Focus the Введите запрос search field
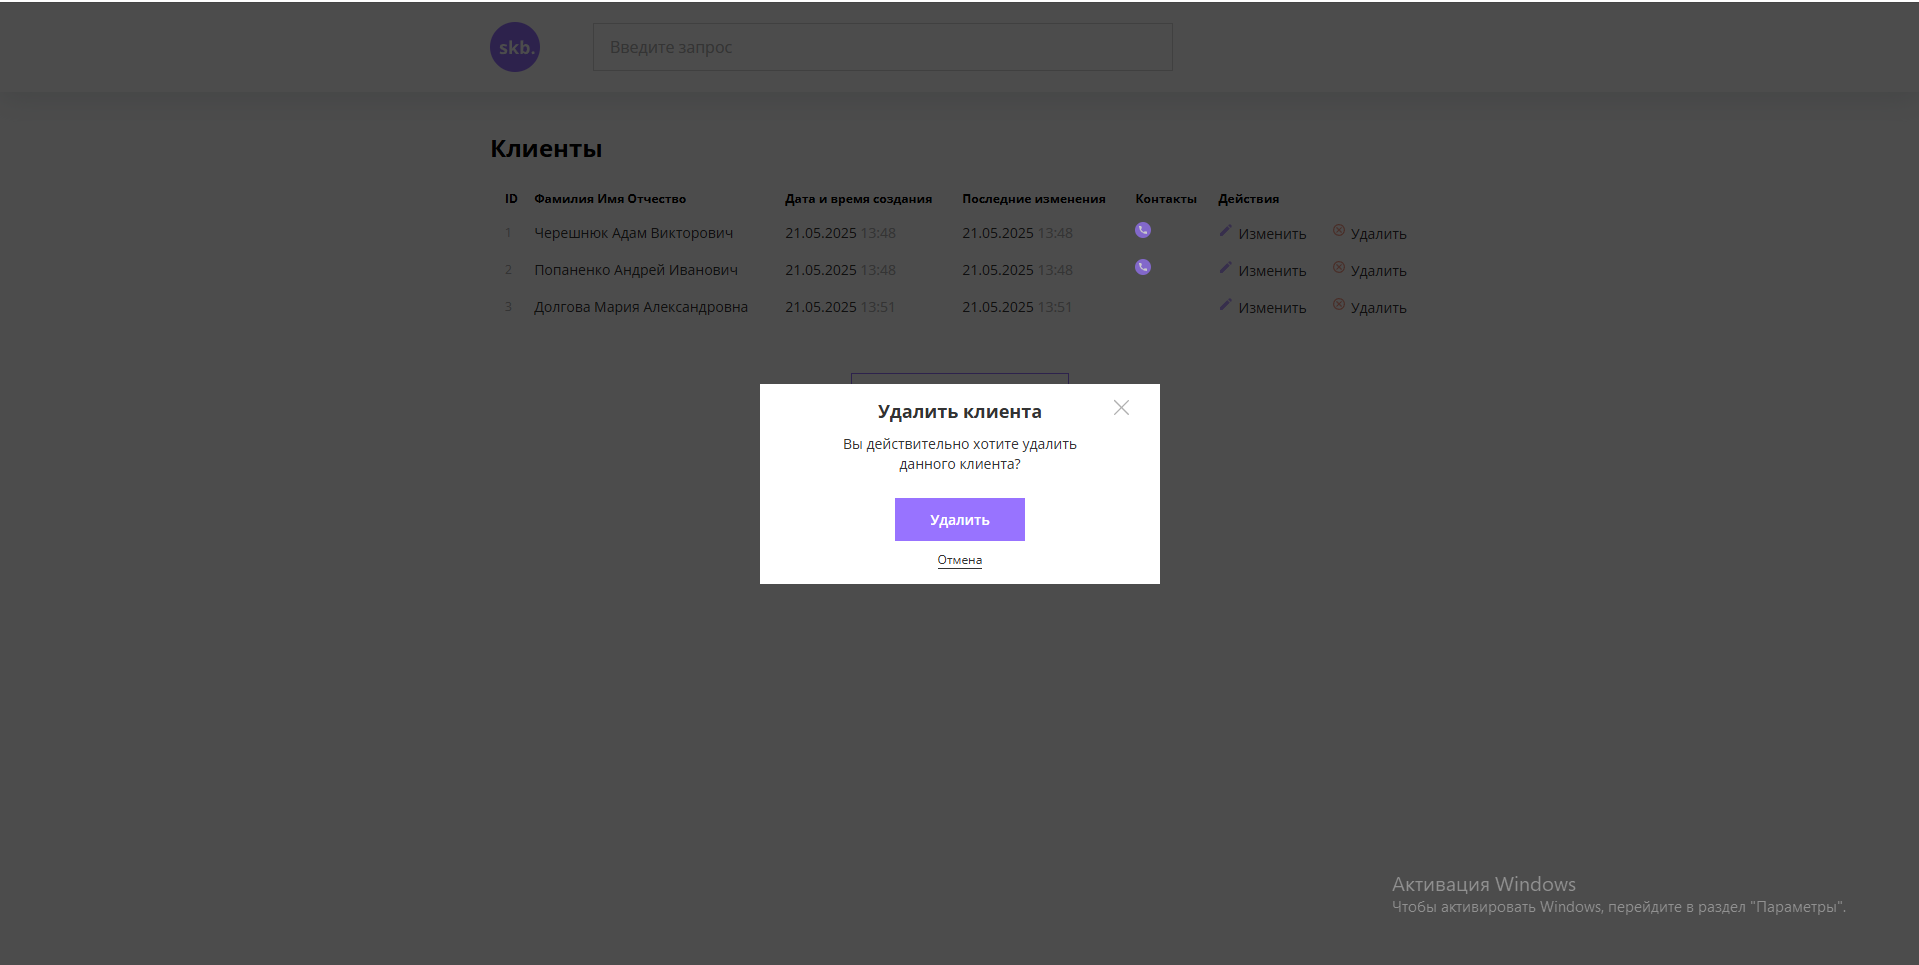The image size is (1919, 965). 882,47
